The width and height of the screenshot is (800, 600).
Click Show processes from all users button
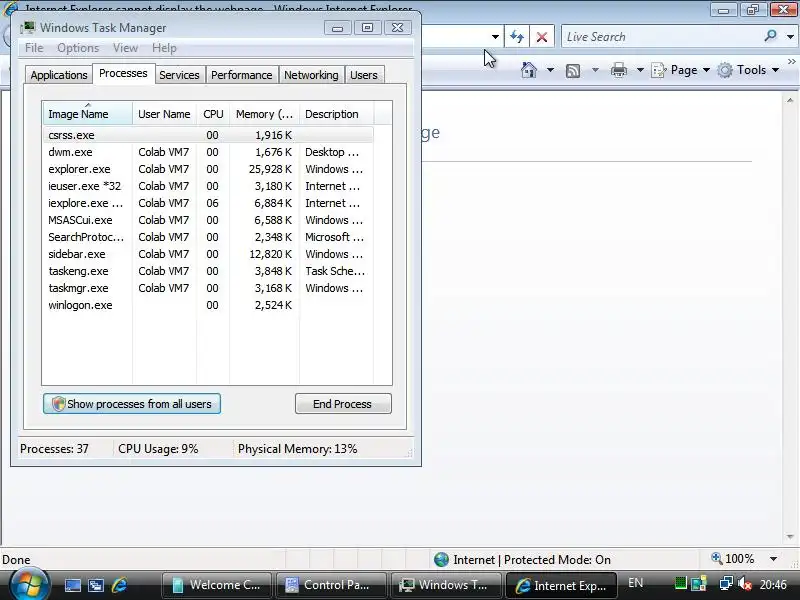pyautogui.click(x=132, y=404)
